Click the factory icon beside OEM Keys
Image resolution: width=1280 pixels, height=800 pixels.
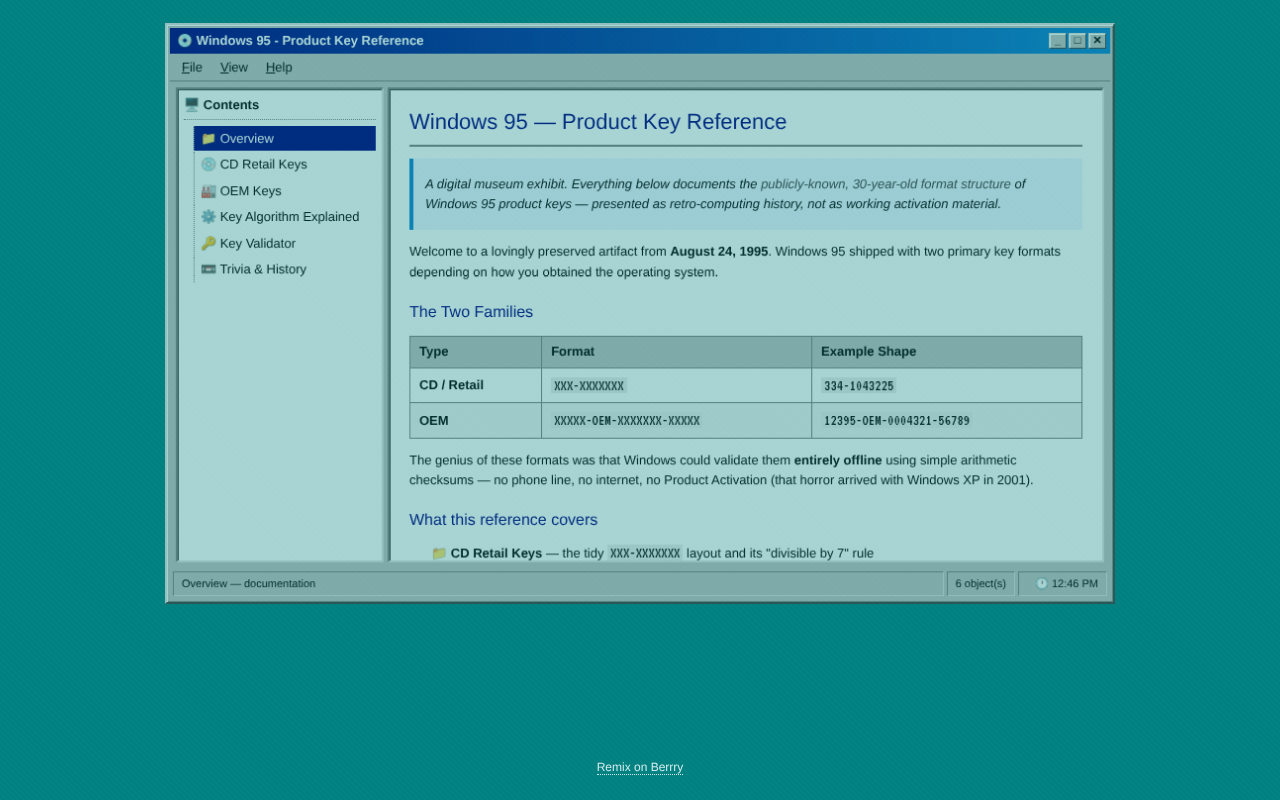point(208,191)
